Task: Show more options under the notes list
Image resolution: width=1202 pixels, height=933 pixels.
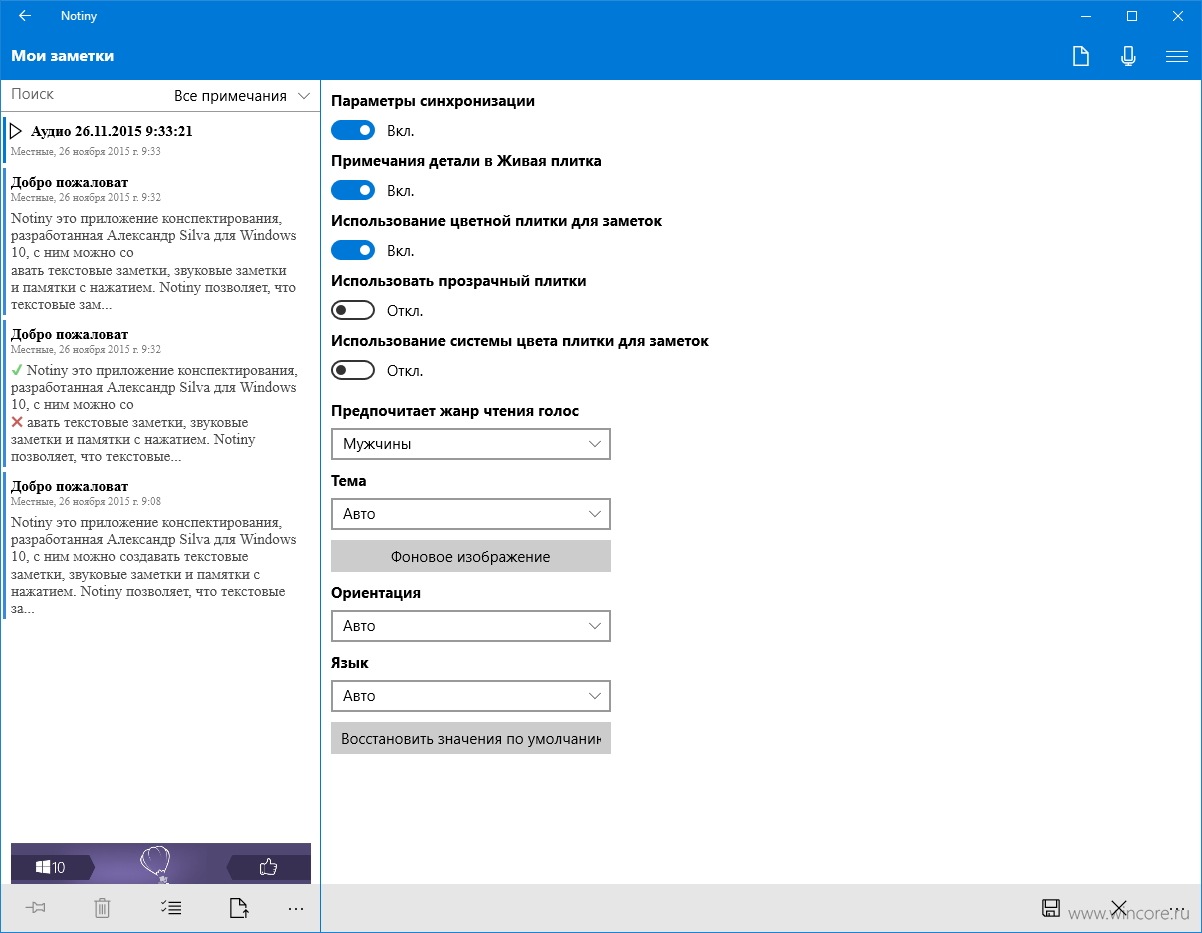Action: pos(295,909)
